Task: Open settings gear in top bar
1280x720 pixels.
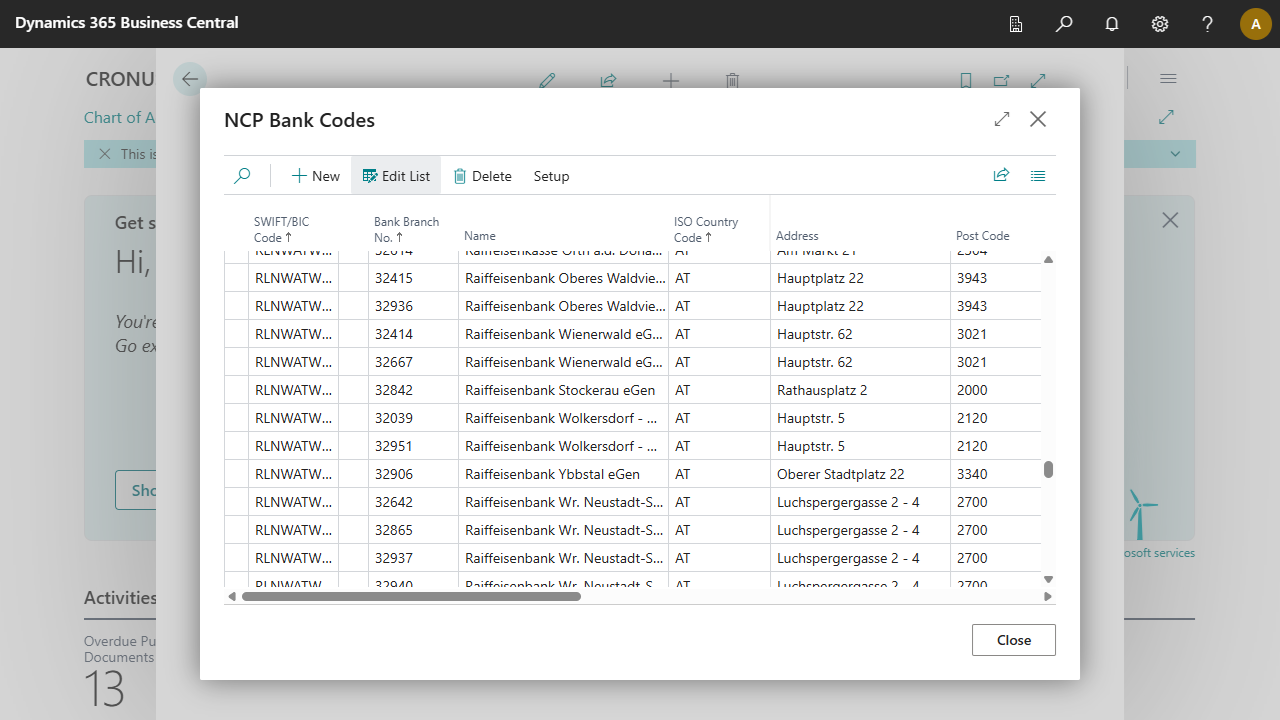Action: (x=1160, y=24)
